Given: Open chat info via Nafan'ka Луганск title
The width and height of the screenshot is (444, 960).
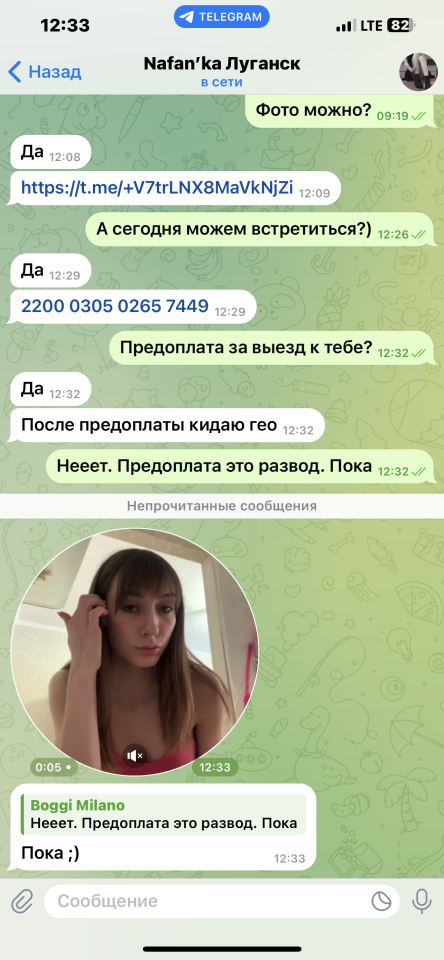Looking at the screenshot, I should click(222, 63).
